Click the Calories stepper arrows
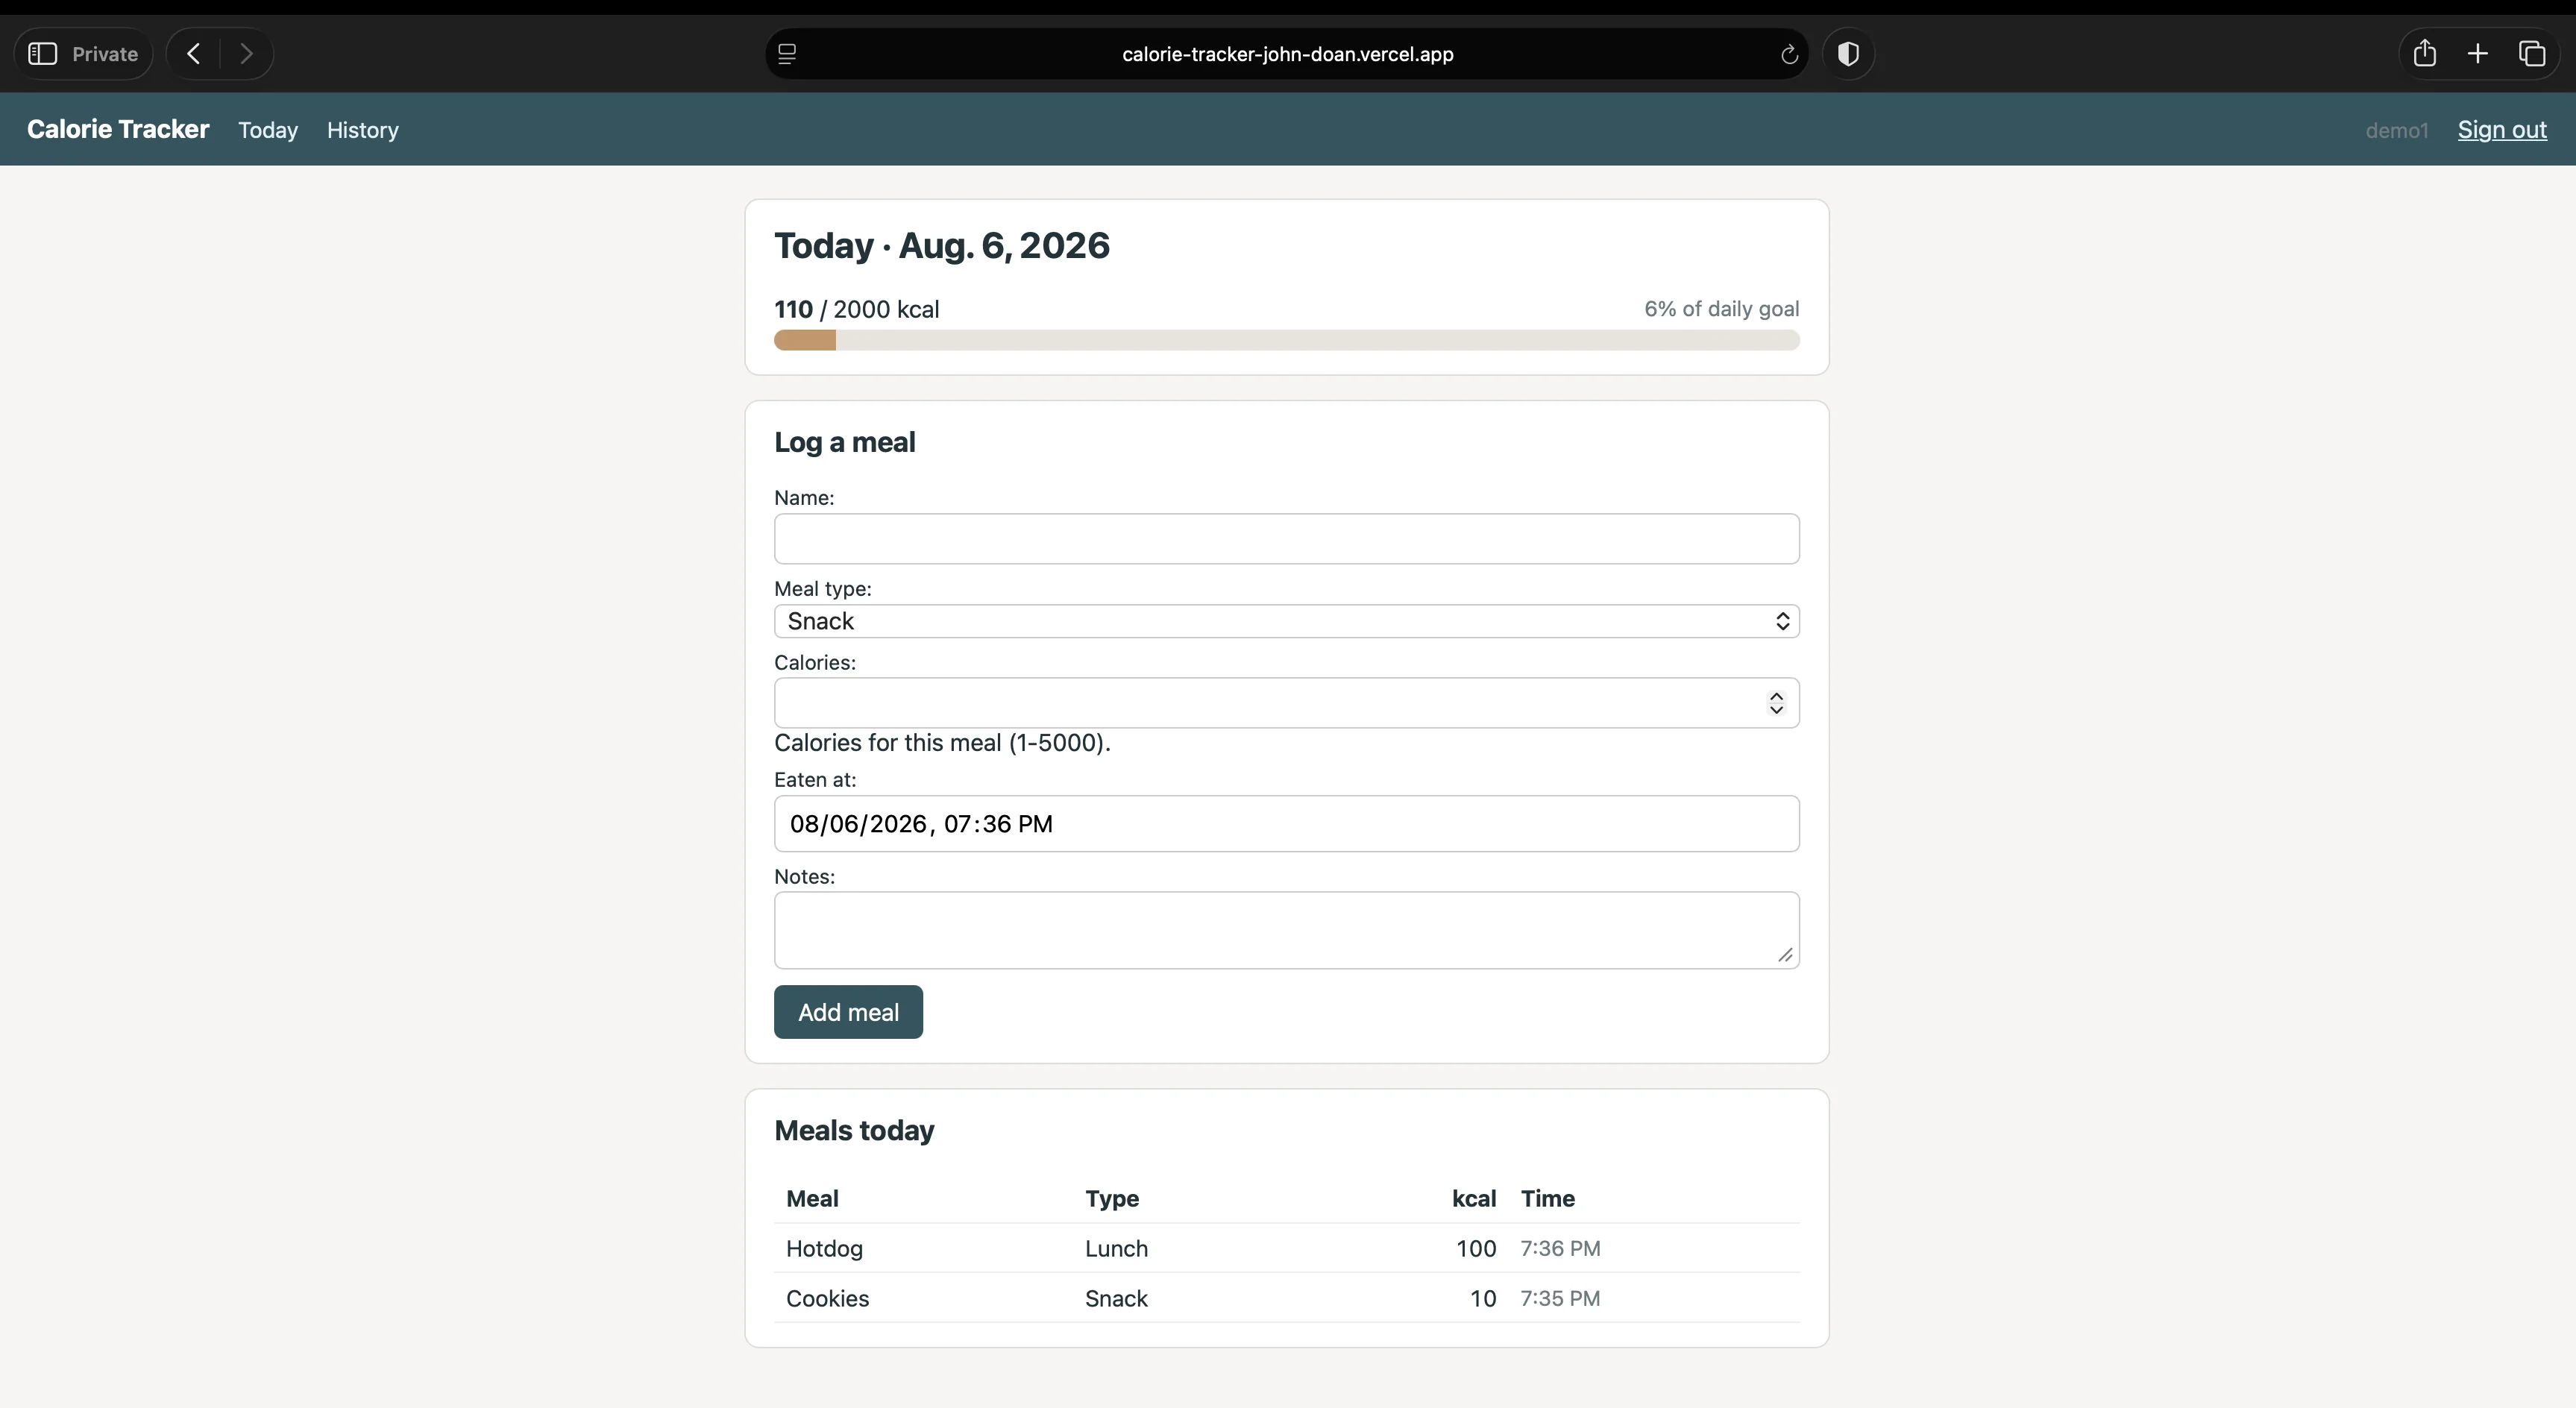2576x1408 pixels. [x=1776, y=703]
